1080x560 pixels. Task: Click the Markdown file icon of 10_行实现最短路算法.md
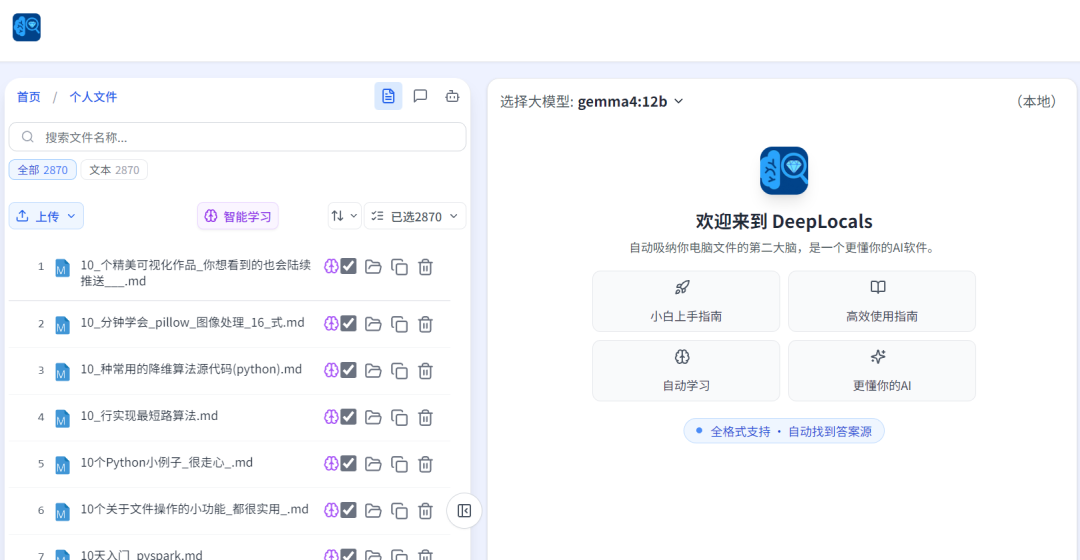(x=62, y=418)
